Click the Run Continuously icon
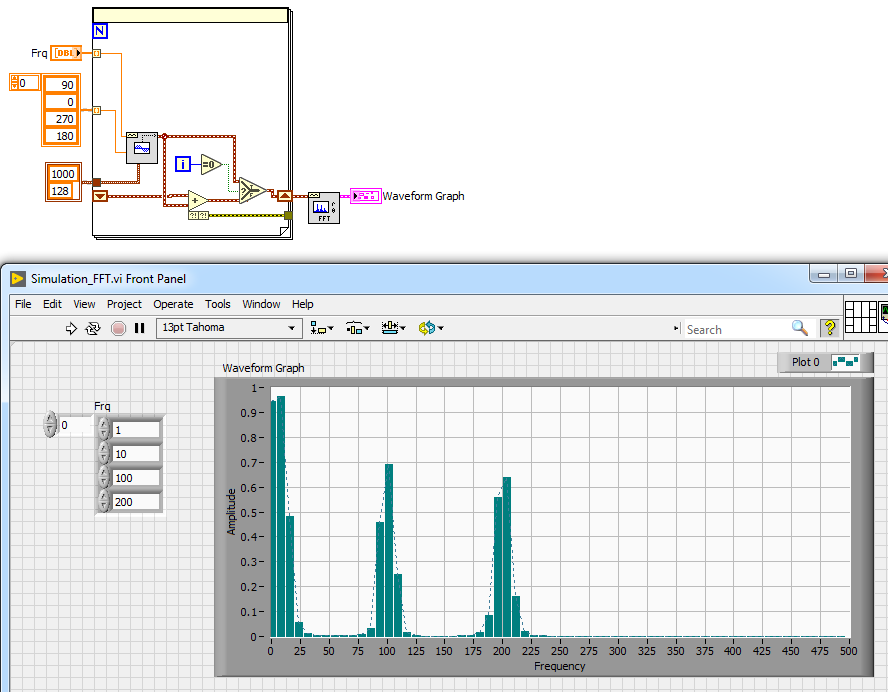 click(x=92, y=328)
